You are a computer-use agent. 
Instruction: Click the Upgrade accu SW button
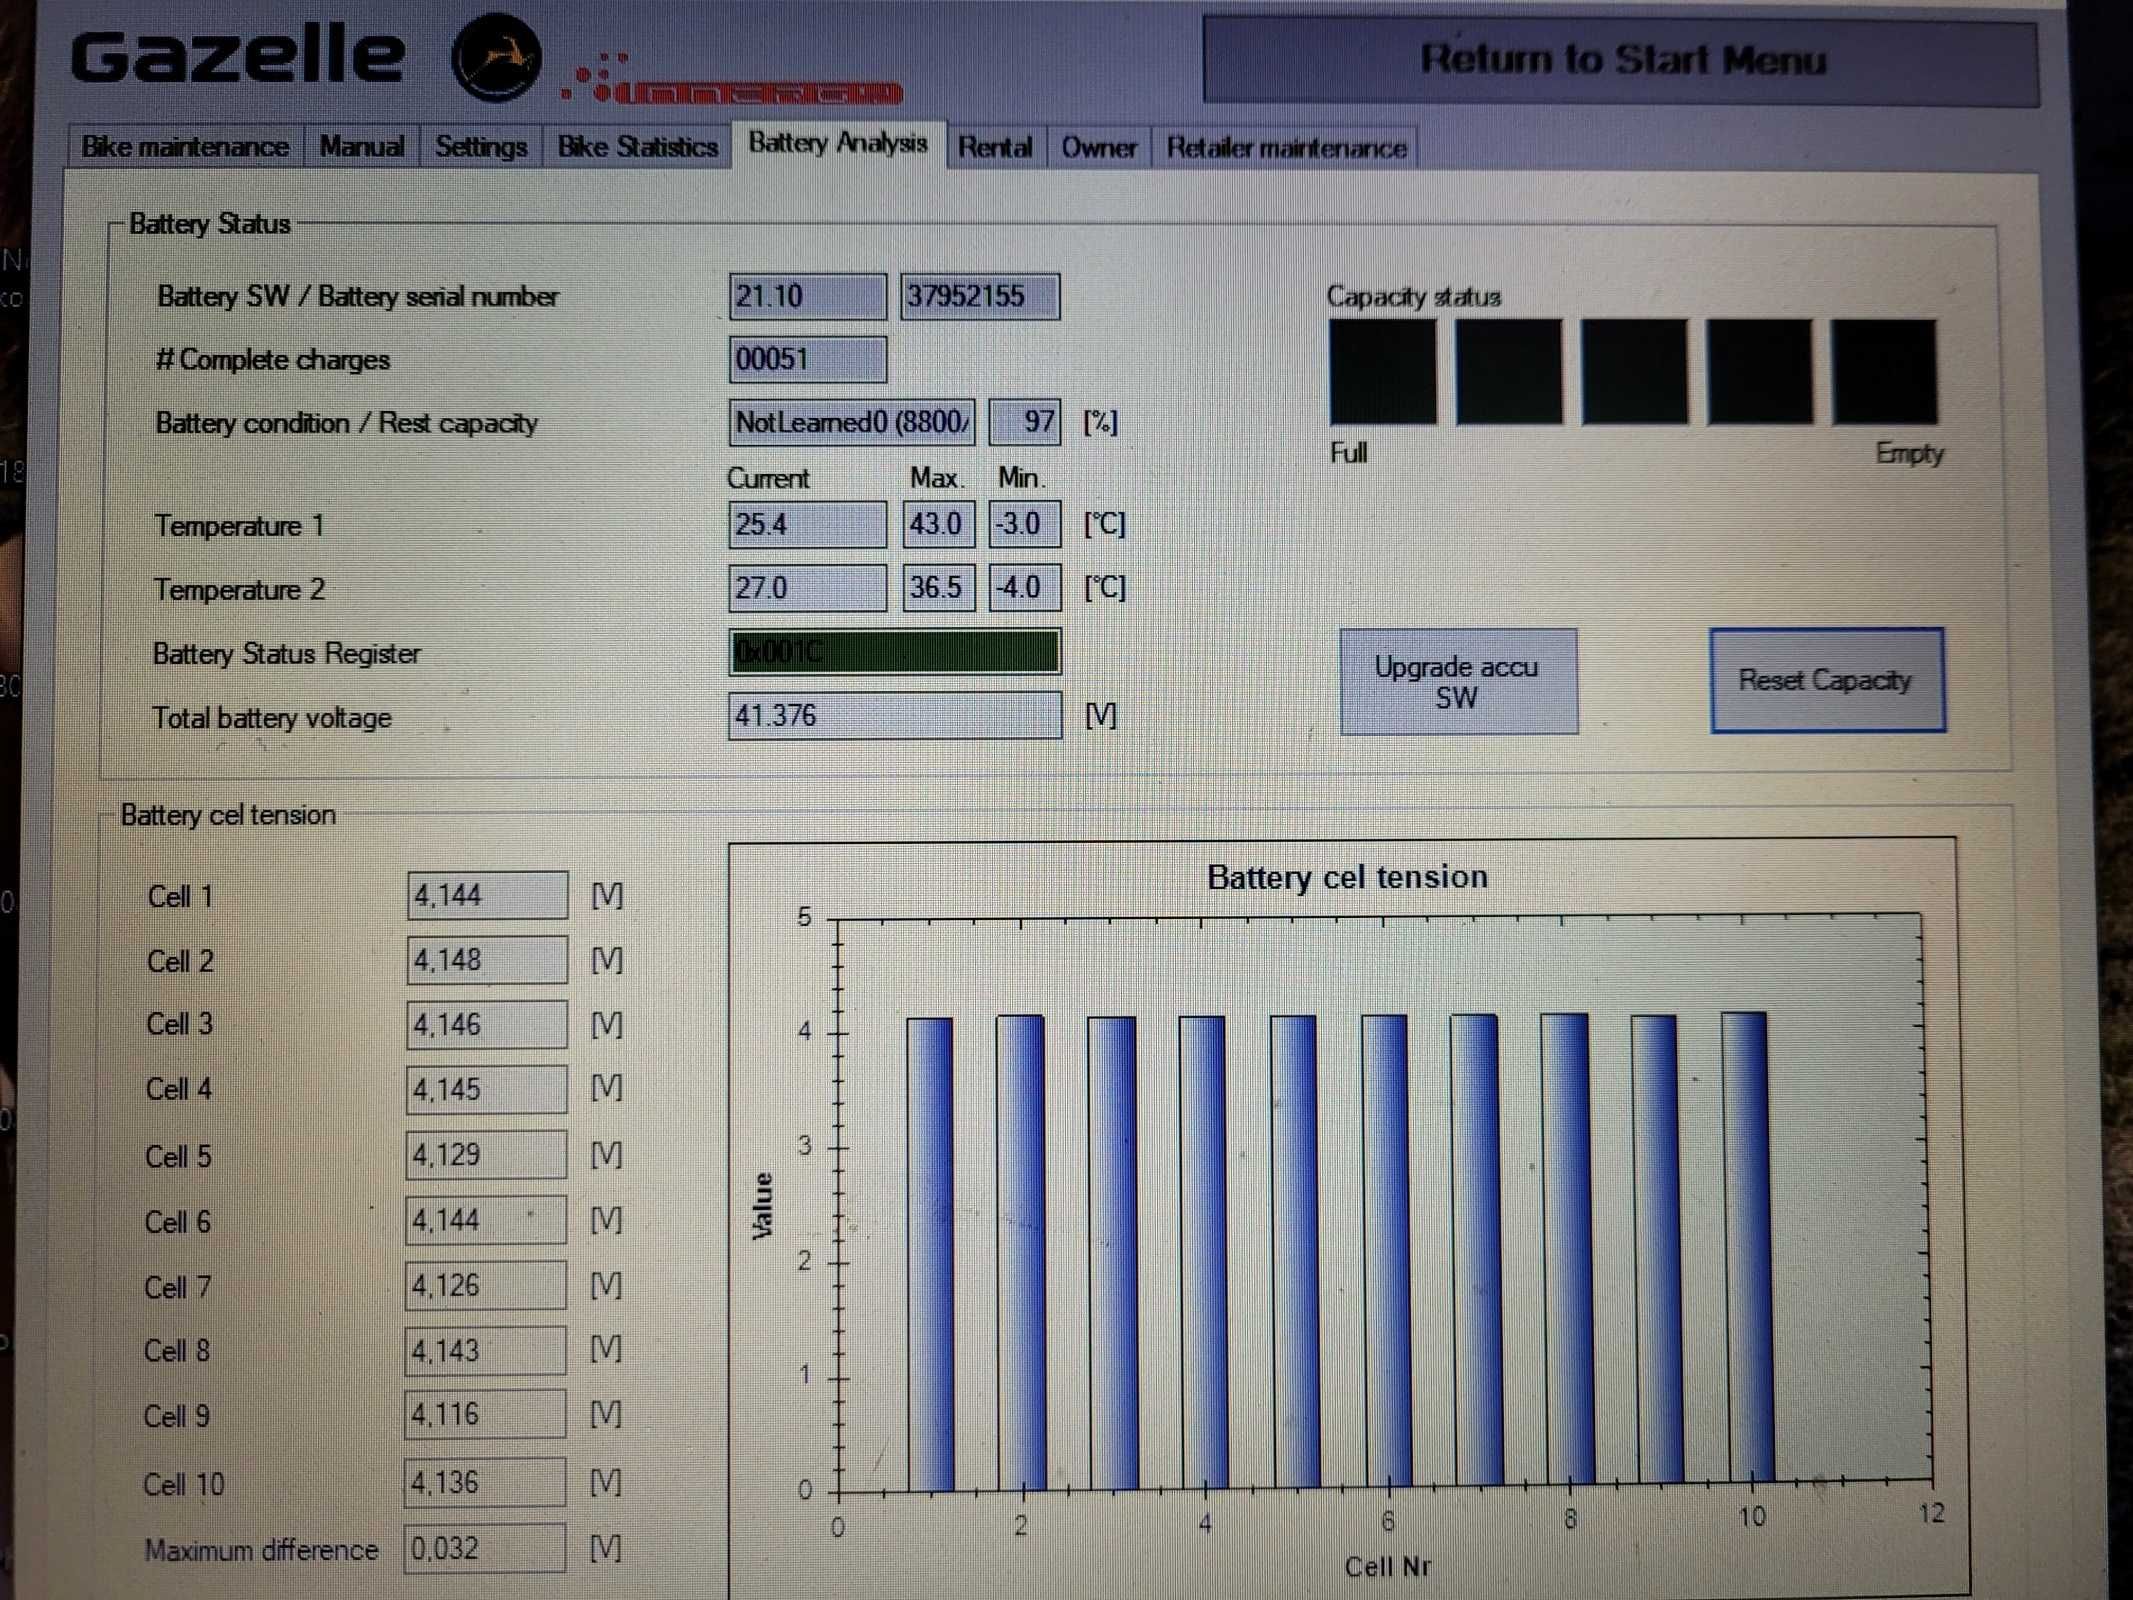pyautogui.click(x=1458, y=682)
